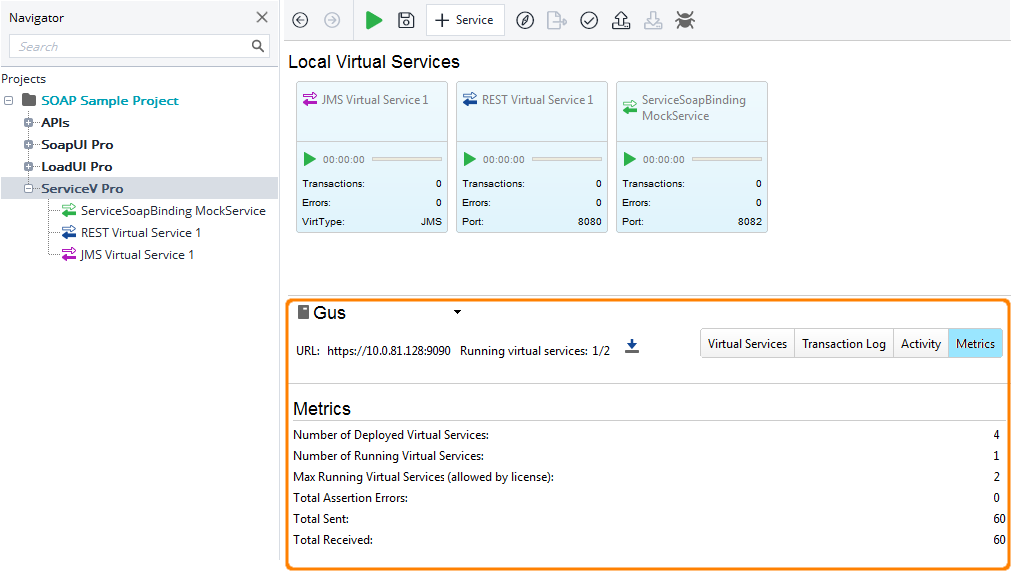The width and height of the screenshot is (1011, 572).
Task: Click the Total Assertion Errors row
Action: pos(647,498)
